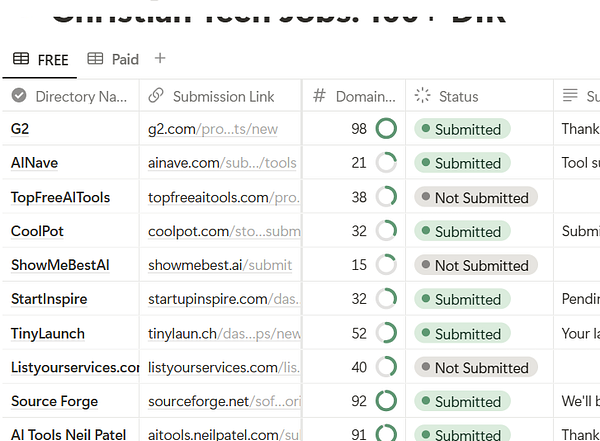Click the hash icon in Domain header
600x441 pixels.
tap(319, 96)
